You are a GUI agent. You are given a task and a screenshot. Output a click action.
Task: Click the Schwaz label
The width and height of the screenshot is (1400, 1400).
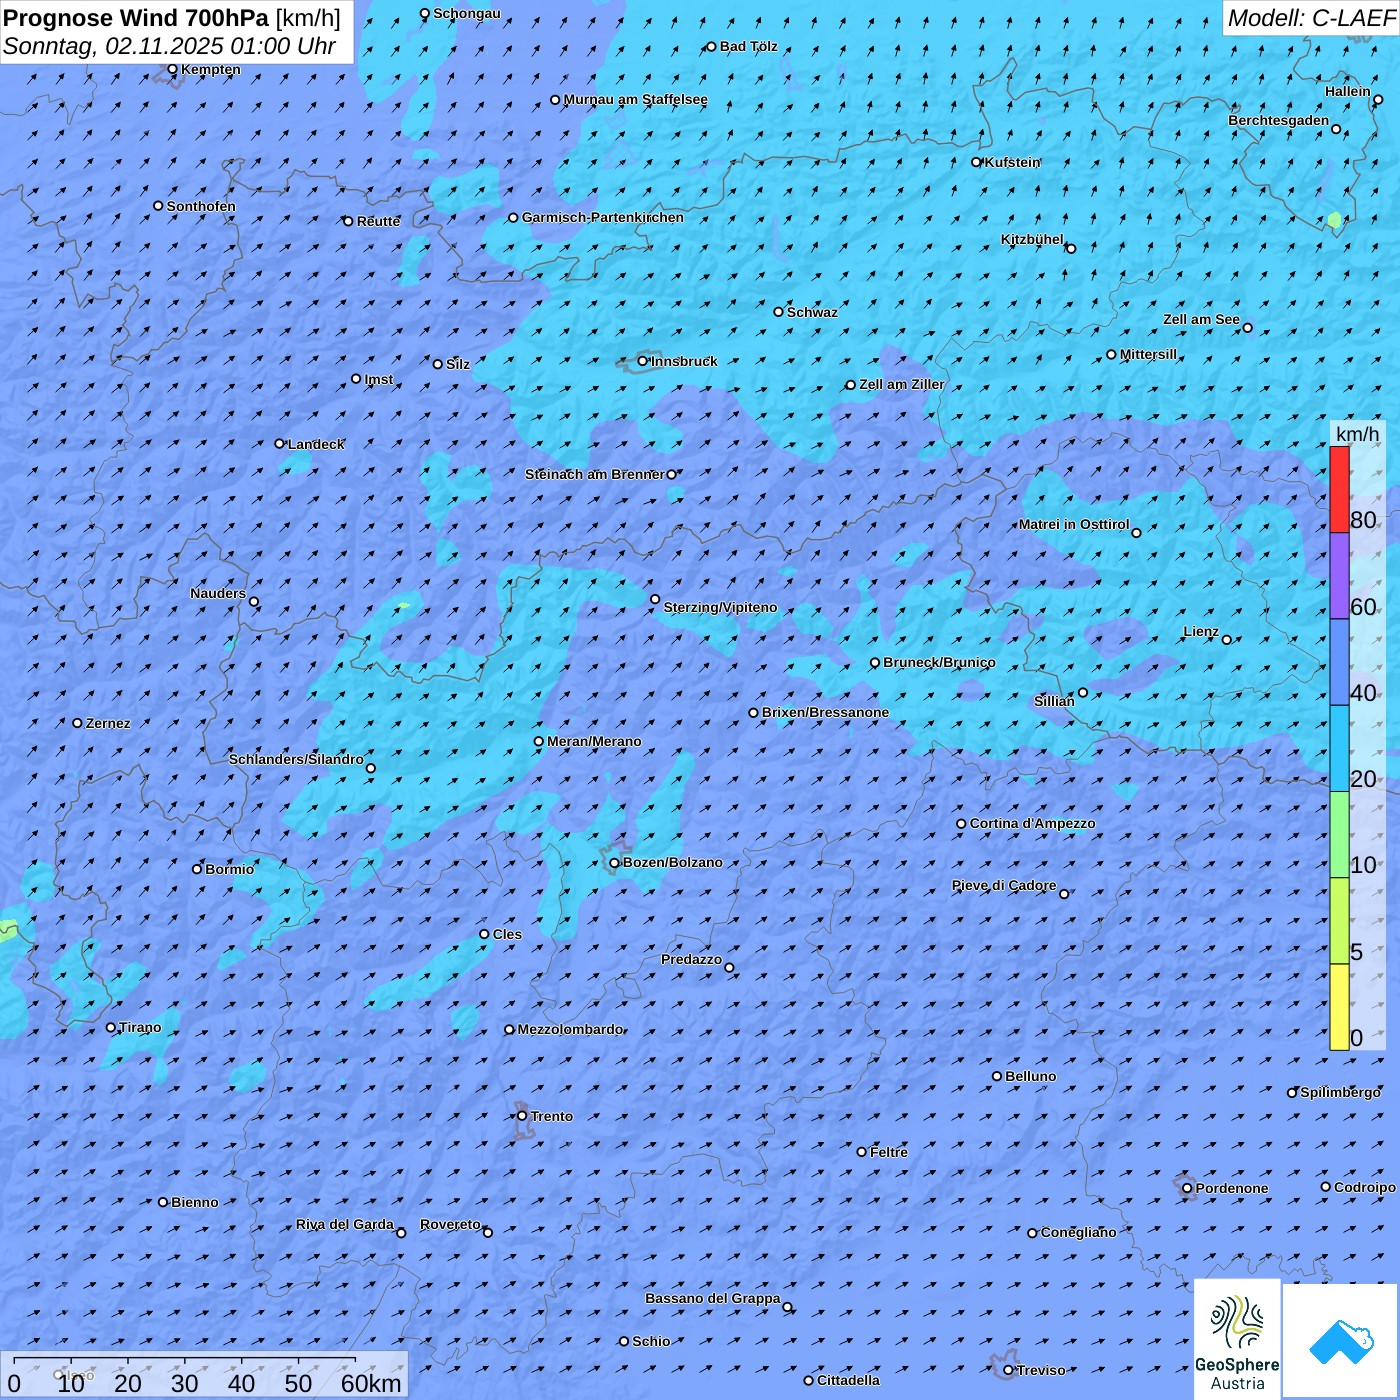(812, 312)
